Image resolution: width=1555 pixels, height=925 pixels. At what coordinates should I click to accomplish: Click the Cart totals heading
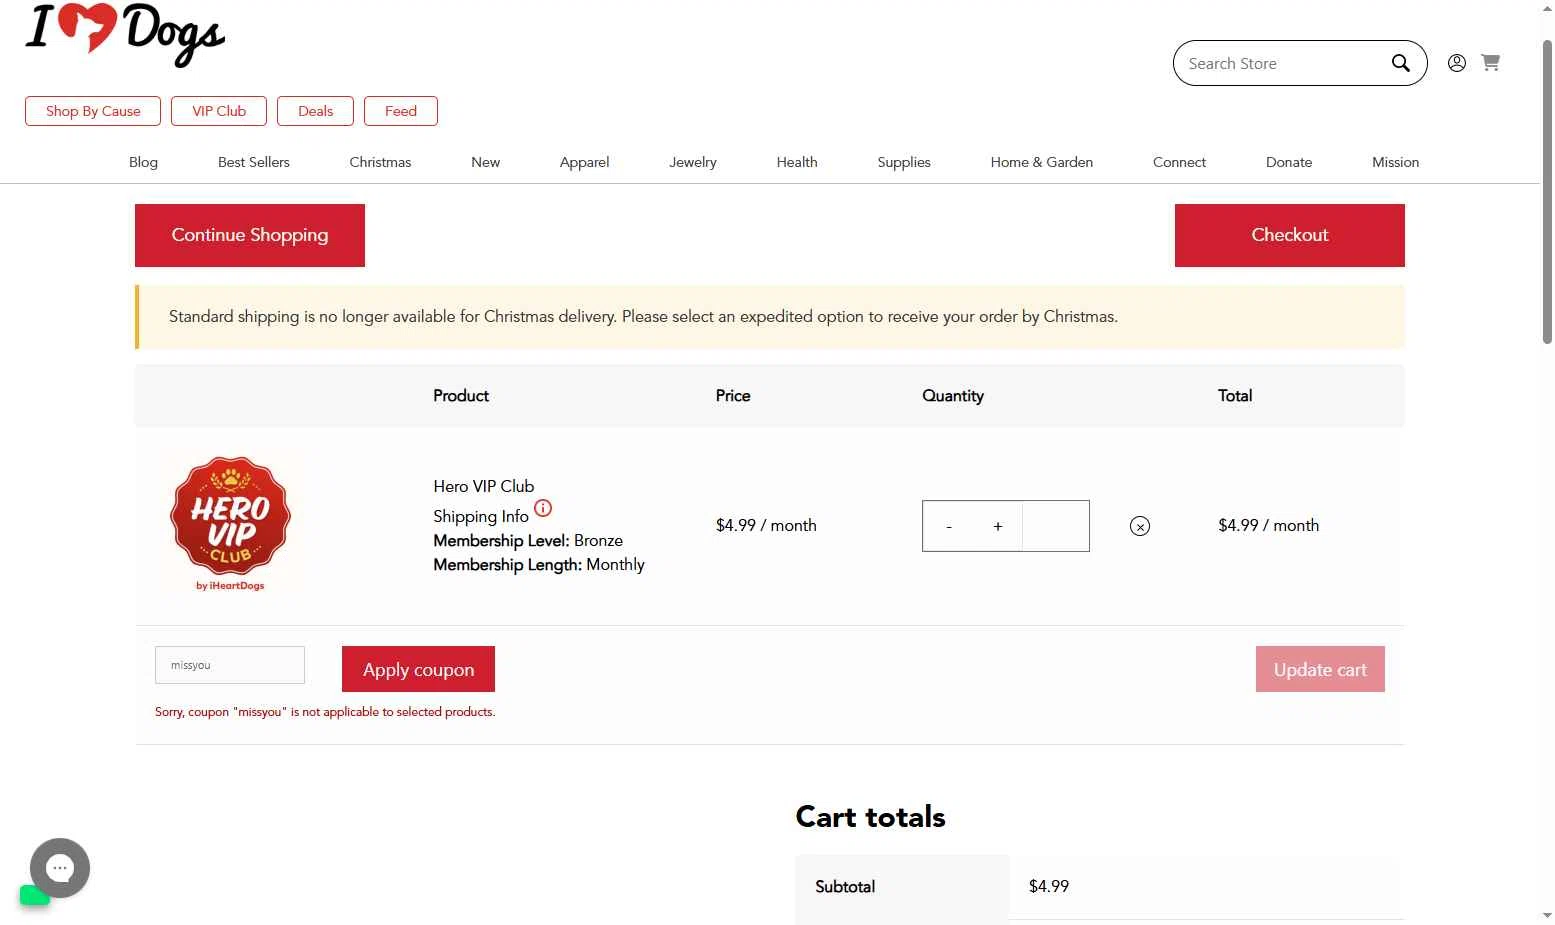click(870, 817)
